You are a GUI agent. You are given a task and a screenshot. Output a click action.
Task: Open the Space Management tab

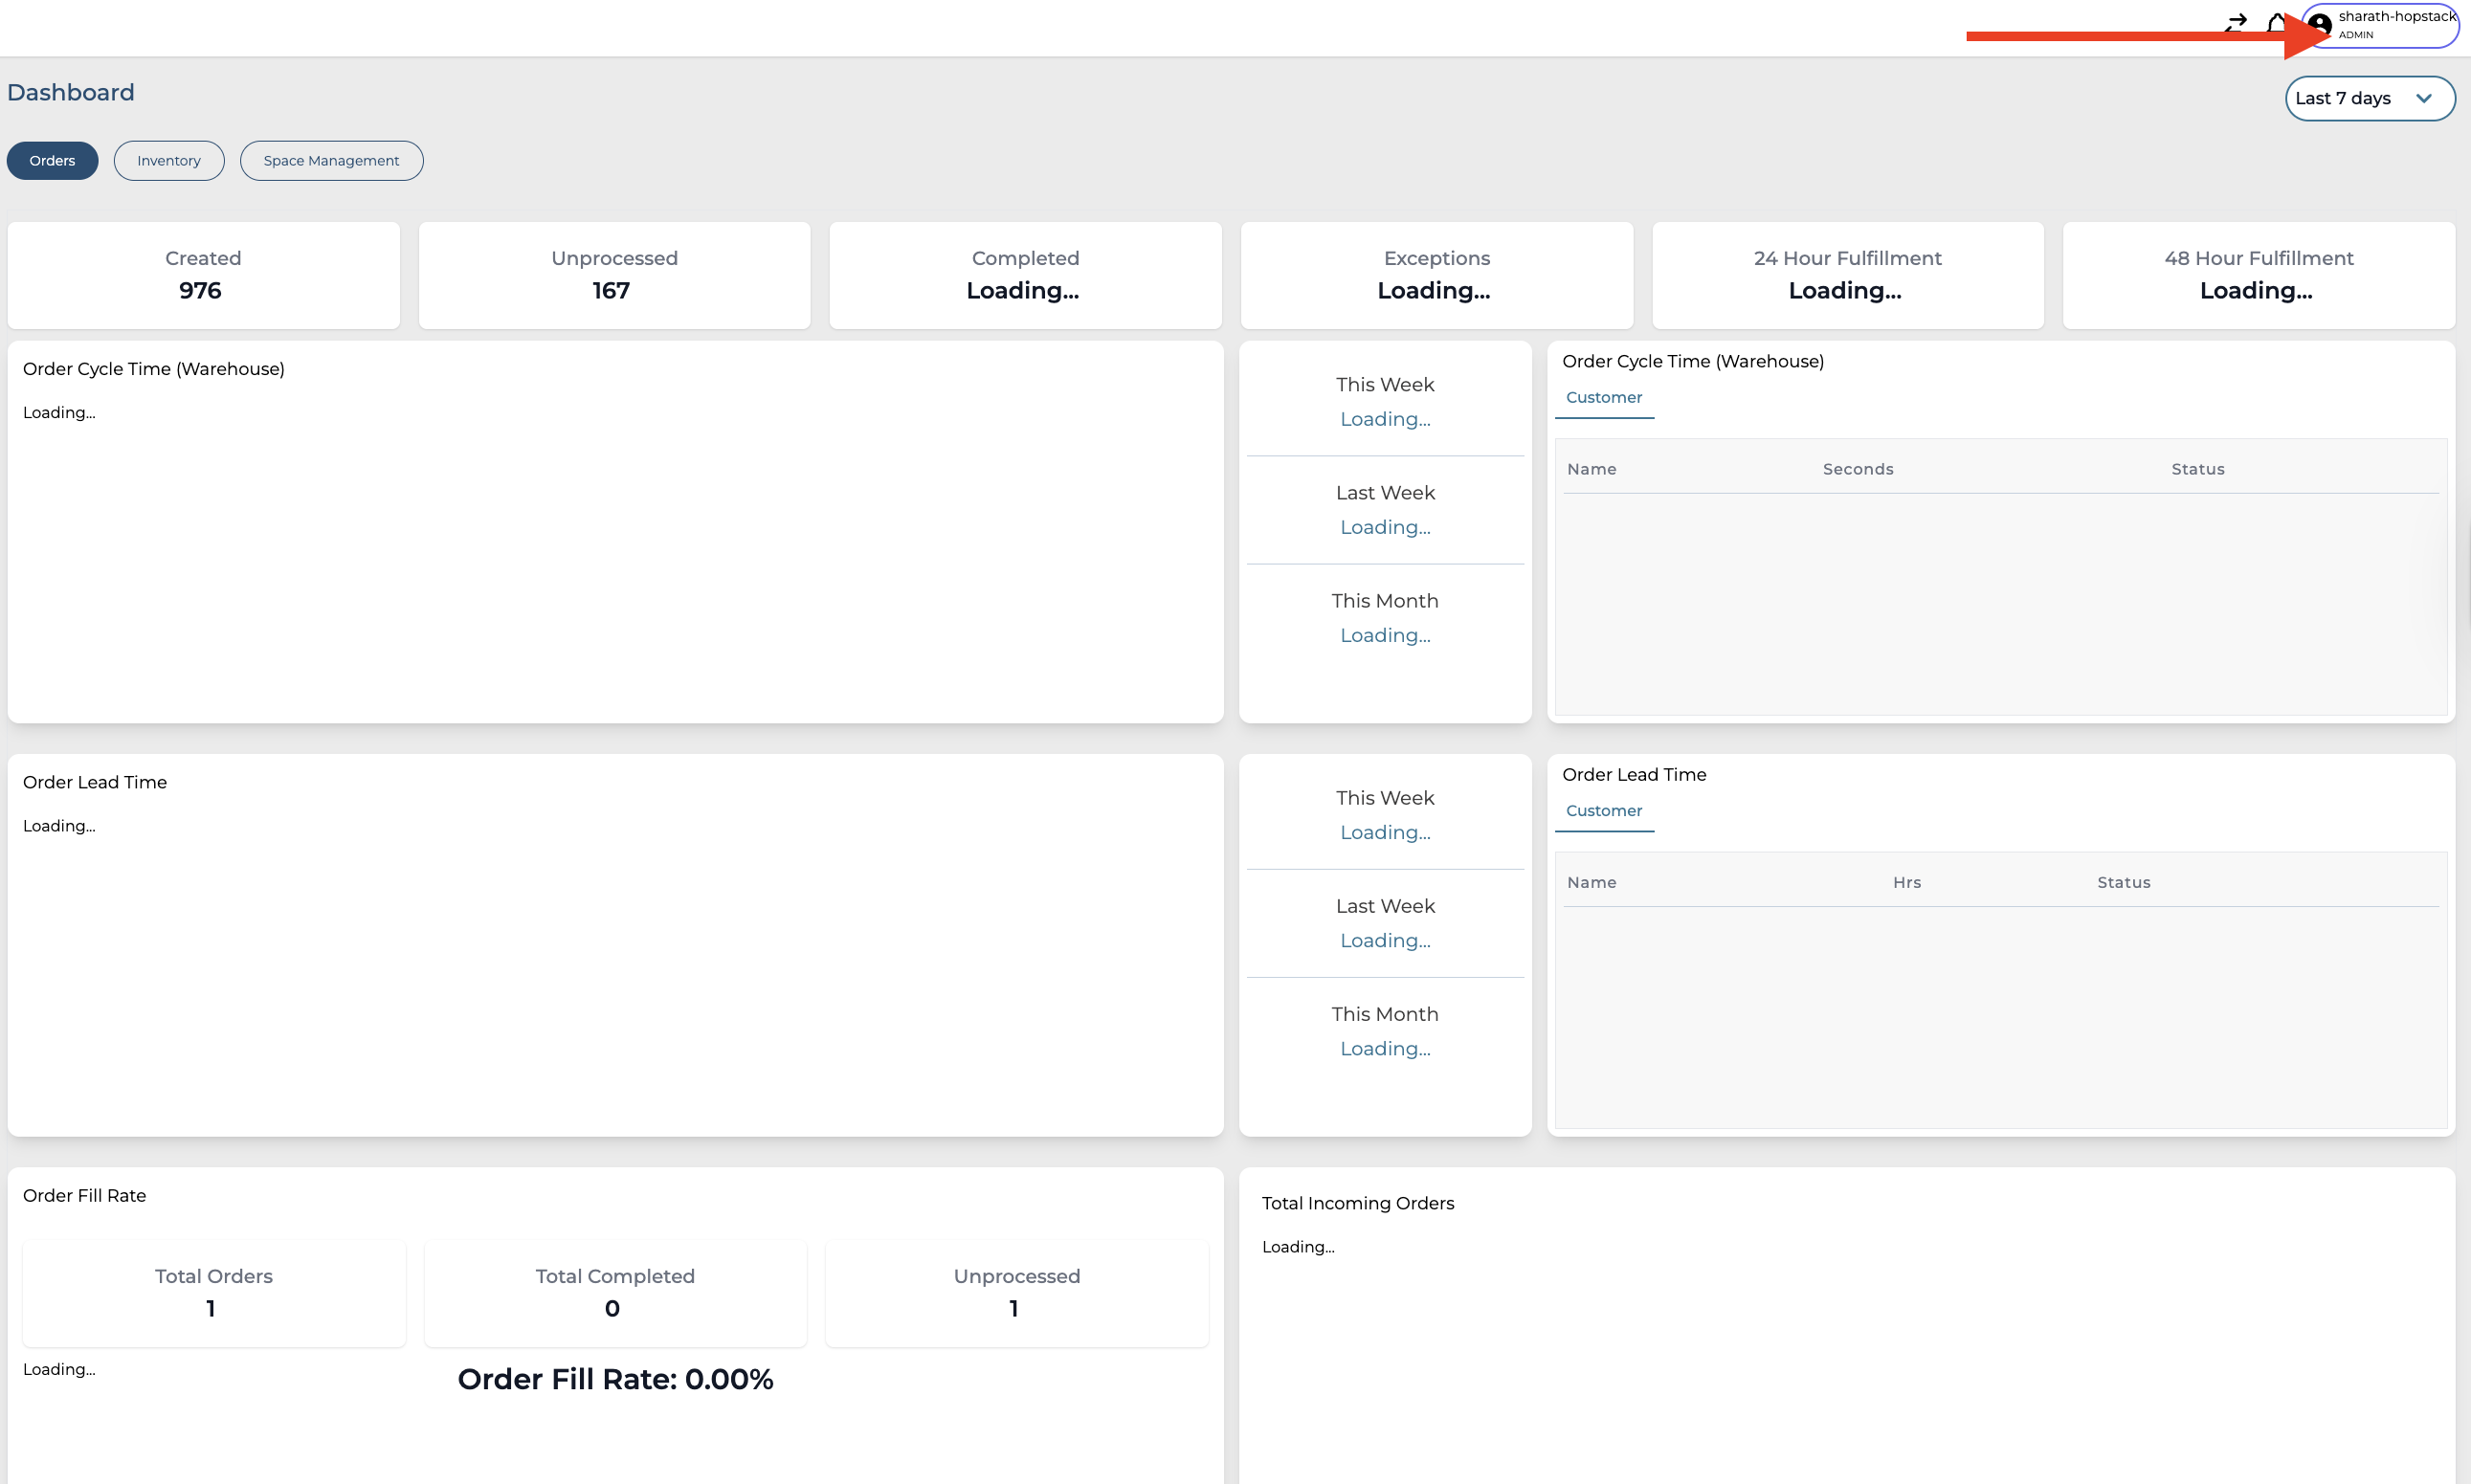(x=331, y=160)
